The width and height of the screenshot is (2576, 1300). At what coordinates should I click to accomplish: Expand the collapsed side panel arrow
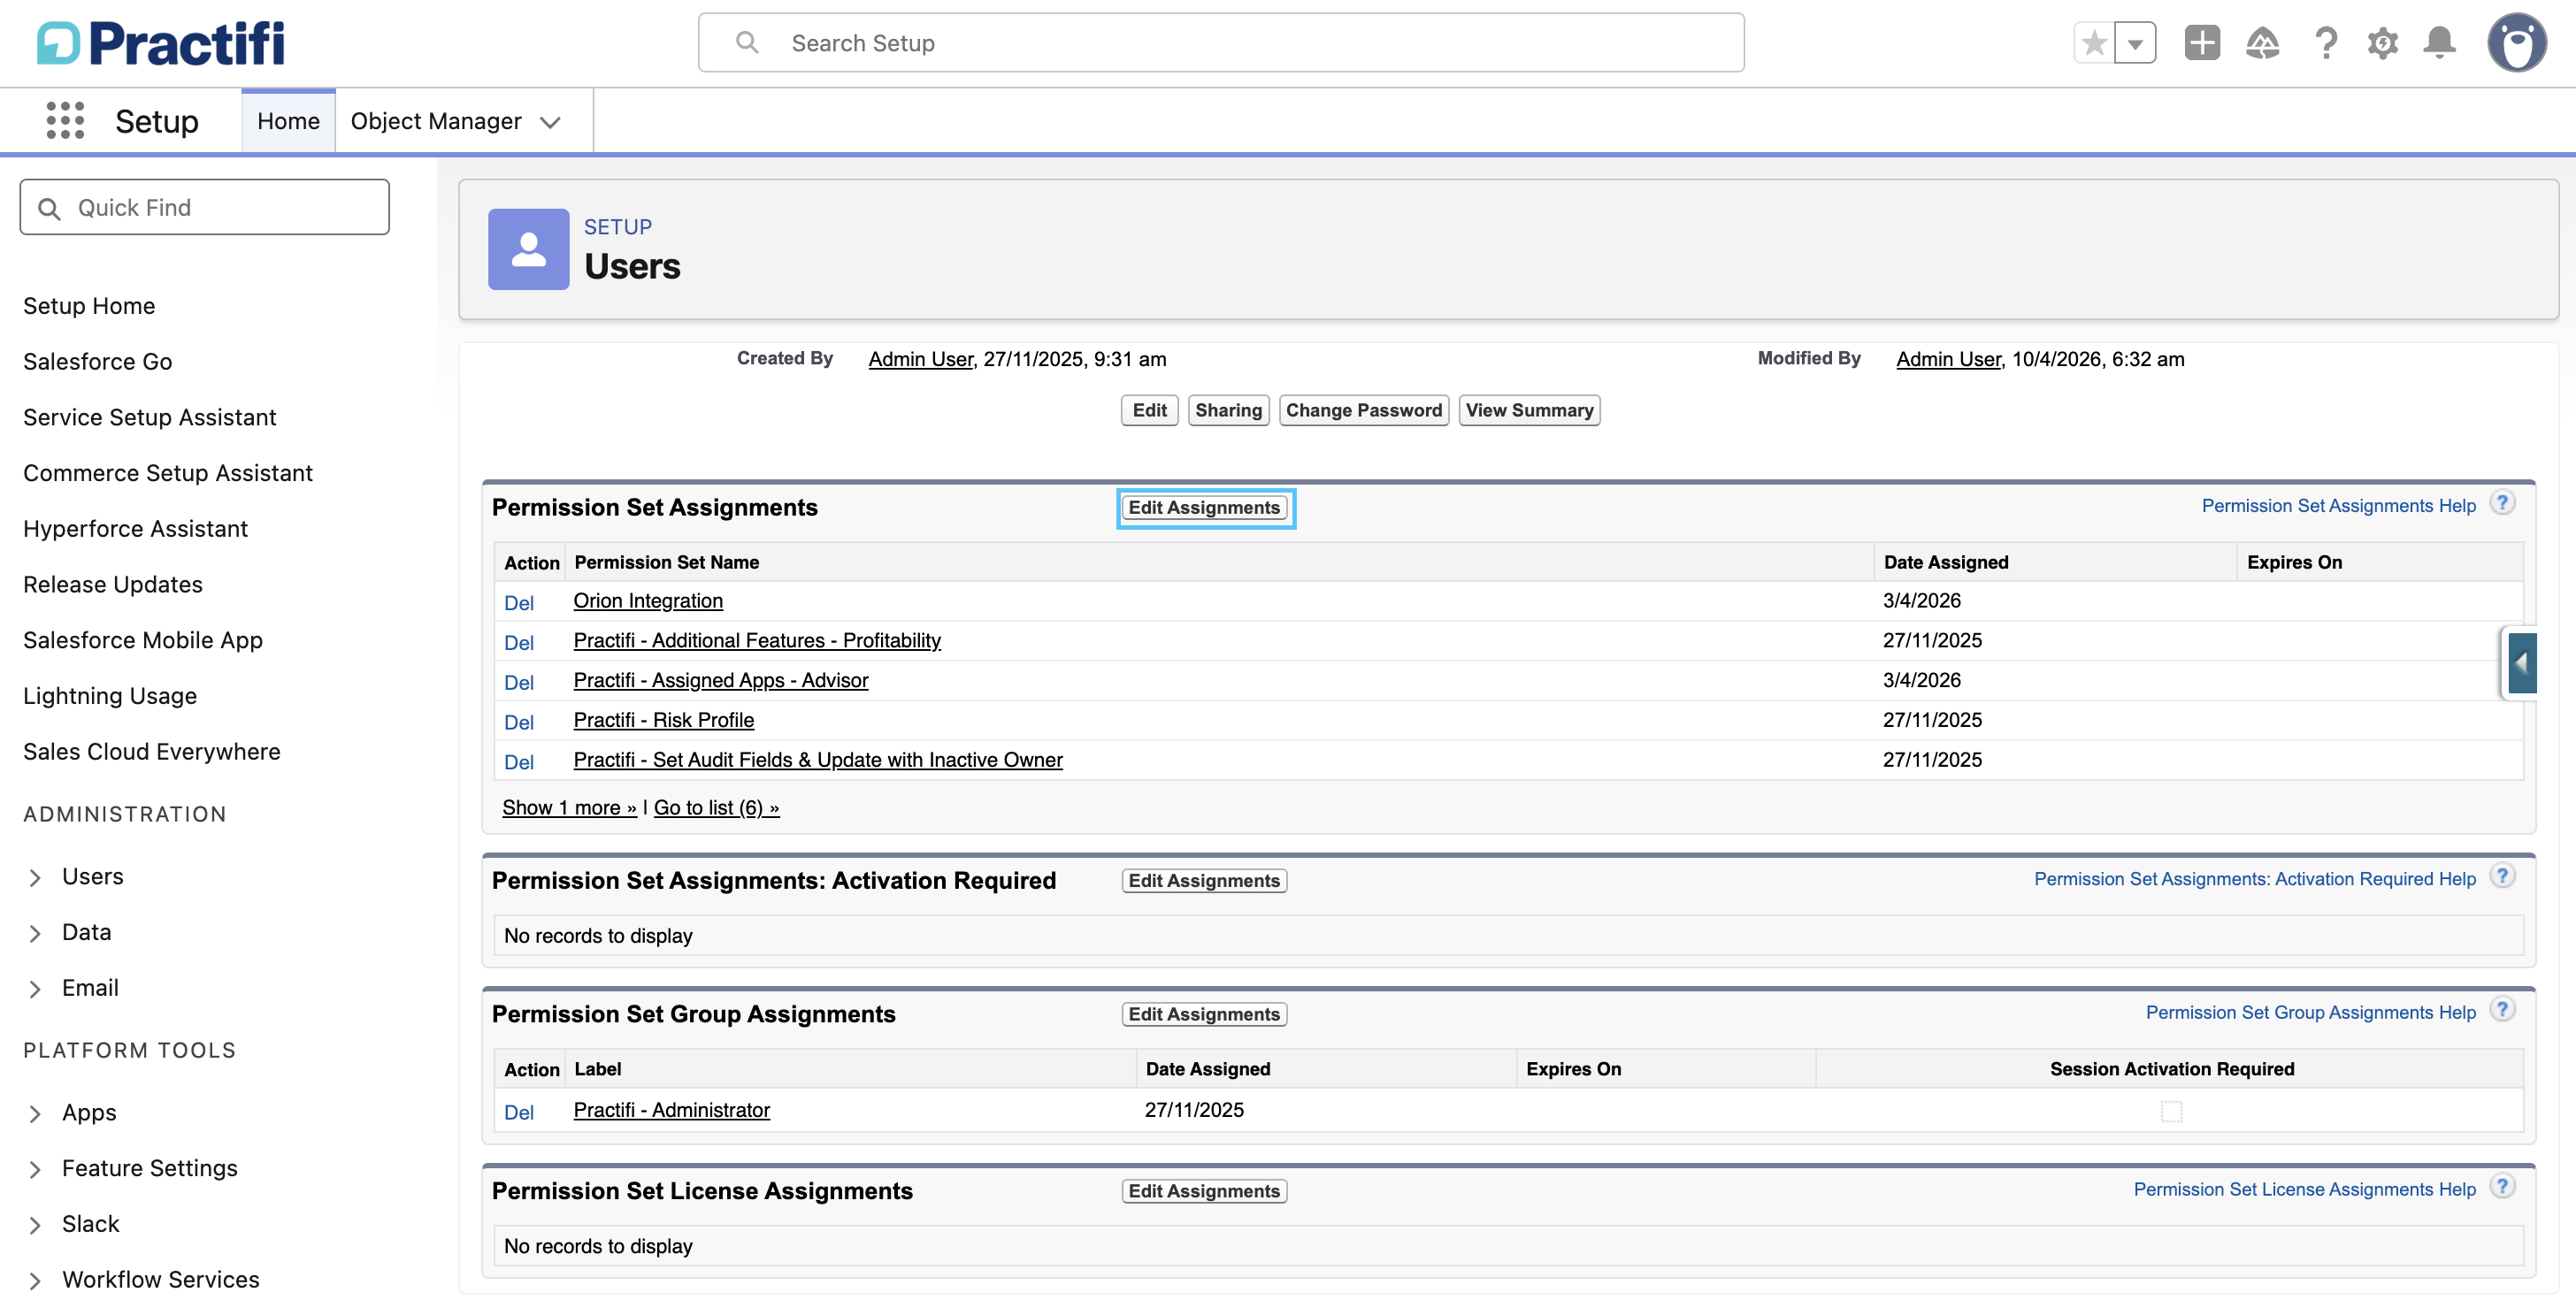(2521, 663)
